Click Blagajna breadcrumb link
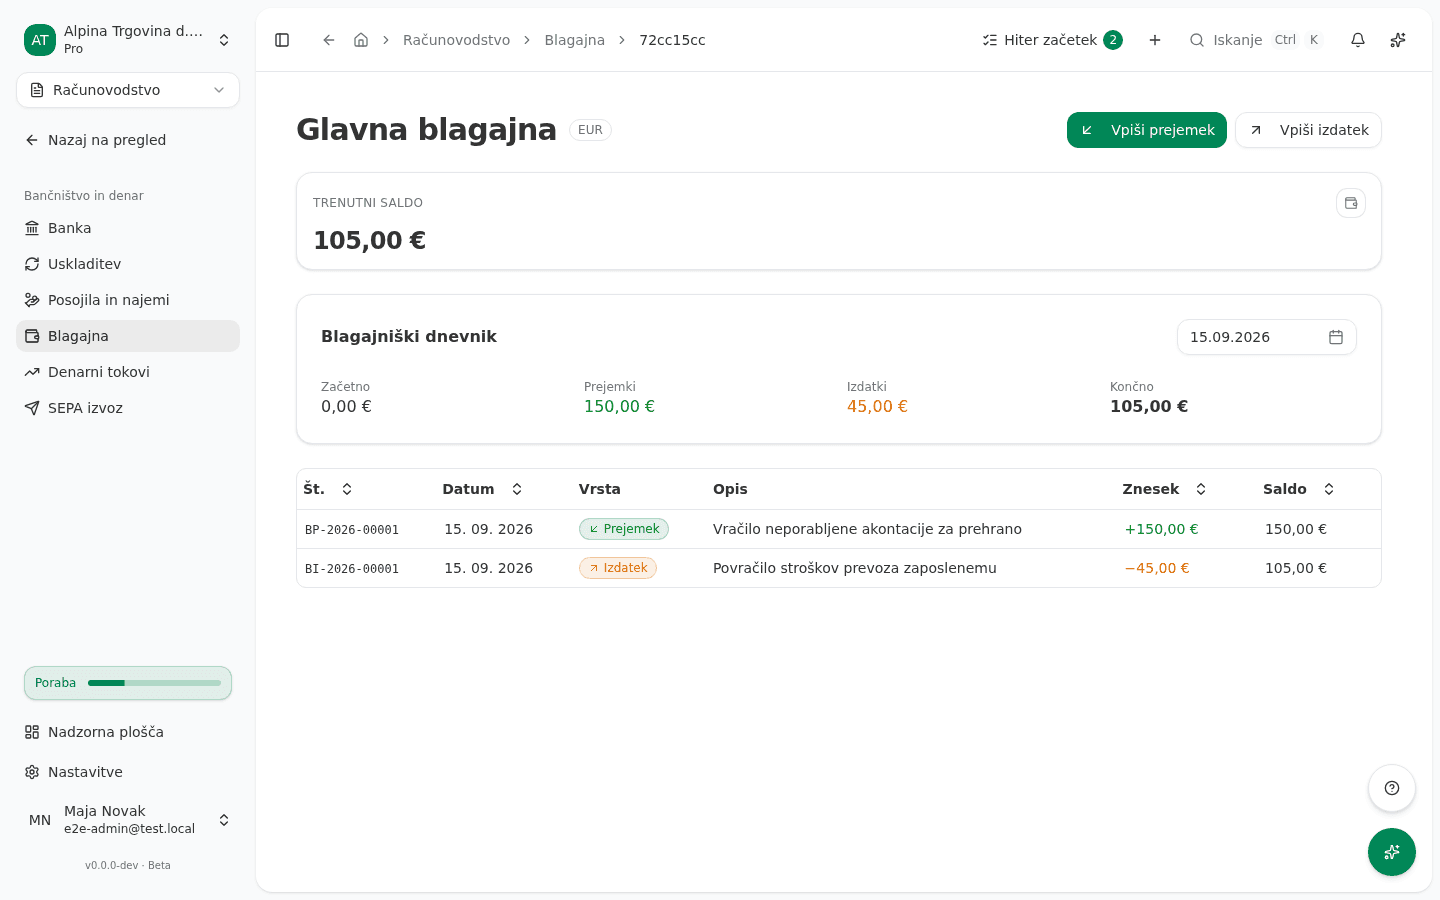The width and height of the screenshot is (1440, 900). tap(574, 40)
